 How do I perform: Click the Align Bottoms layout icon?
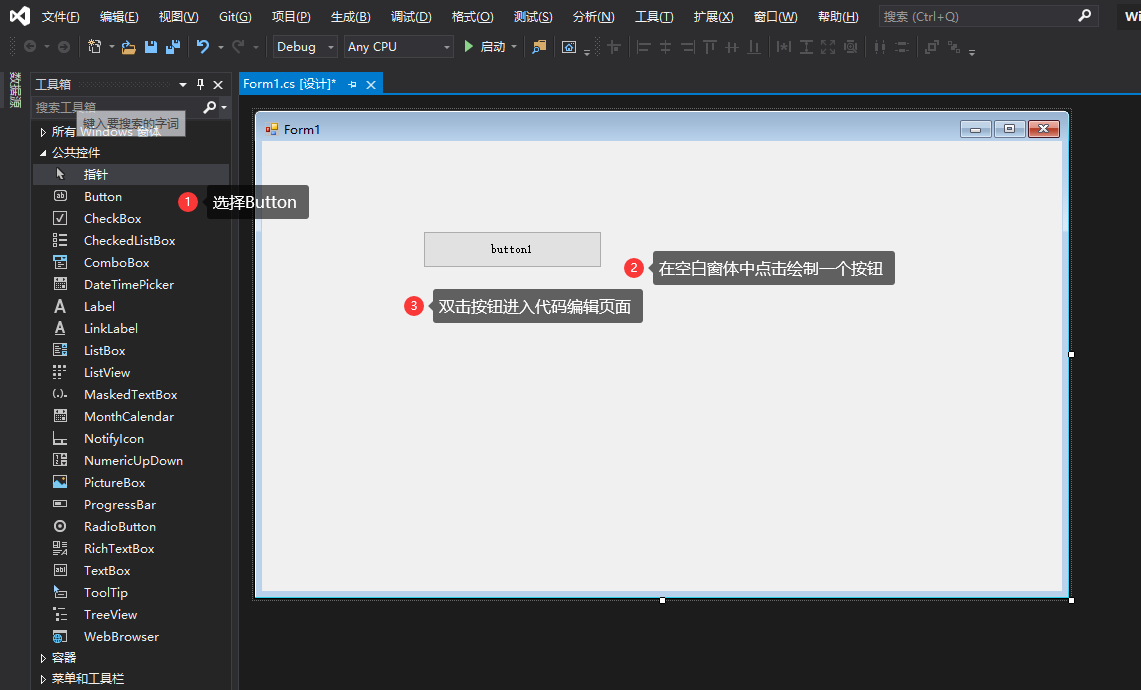[x=754, y=47]
